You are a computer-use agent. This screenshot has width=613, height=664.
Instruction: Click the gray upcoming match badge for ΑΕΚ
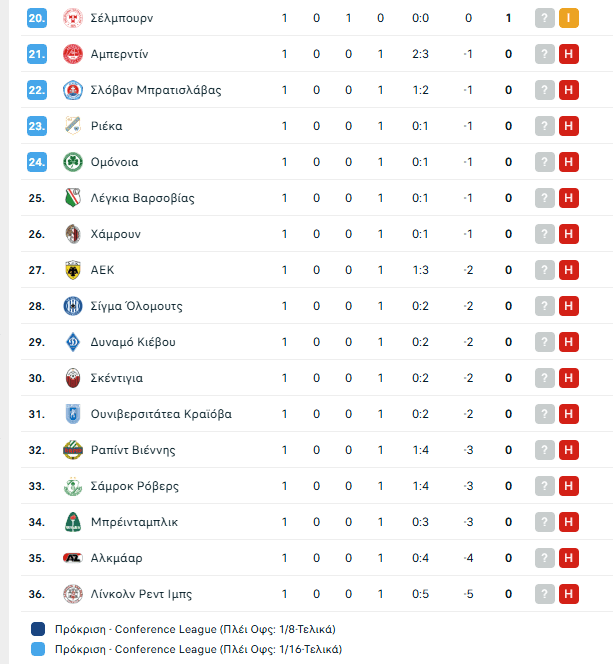544,270
